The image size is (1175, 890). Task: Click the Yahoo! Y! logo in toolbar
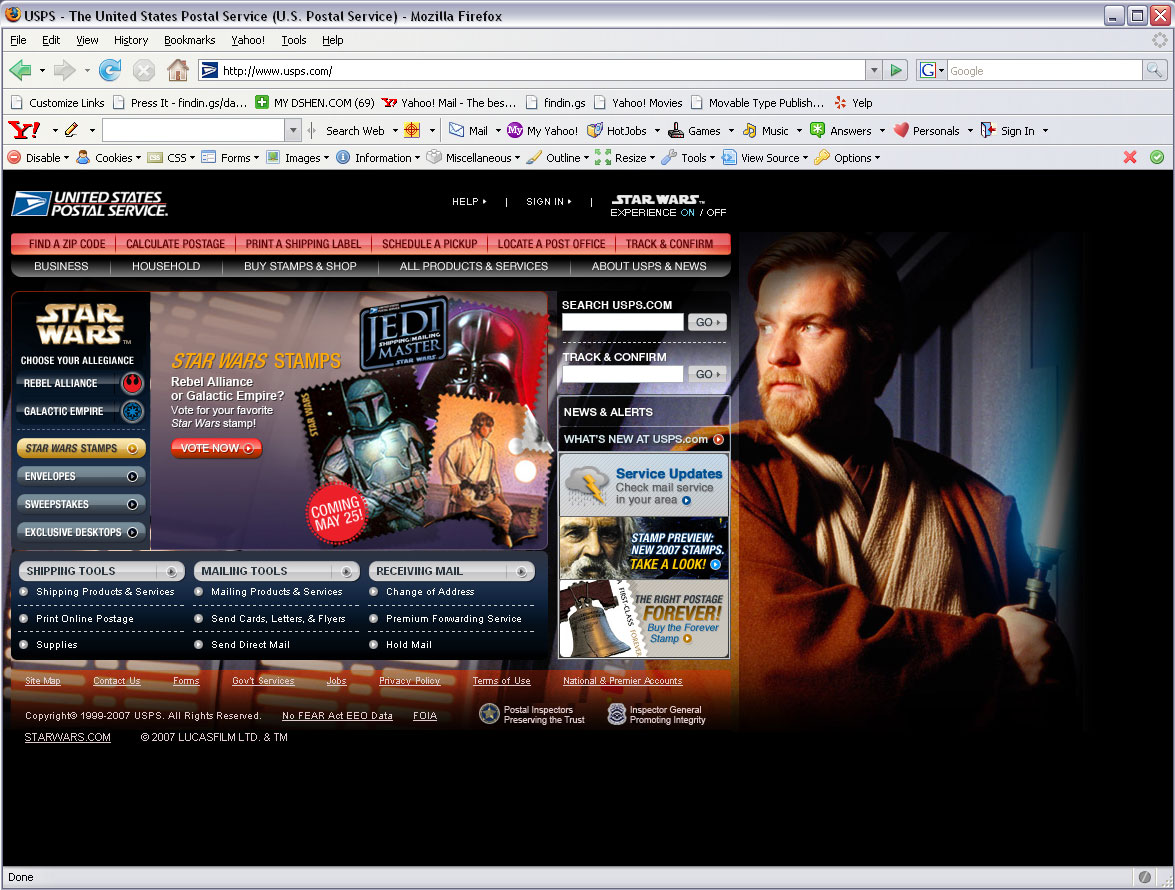click(24, 130)
